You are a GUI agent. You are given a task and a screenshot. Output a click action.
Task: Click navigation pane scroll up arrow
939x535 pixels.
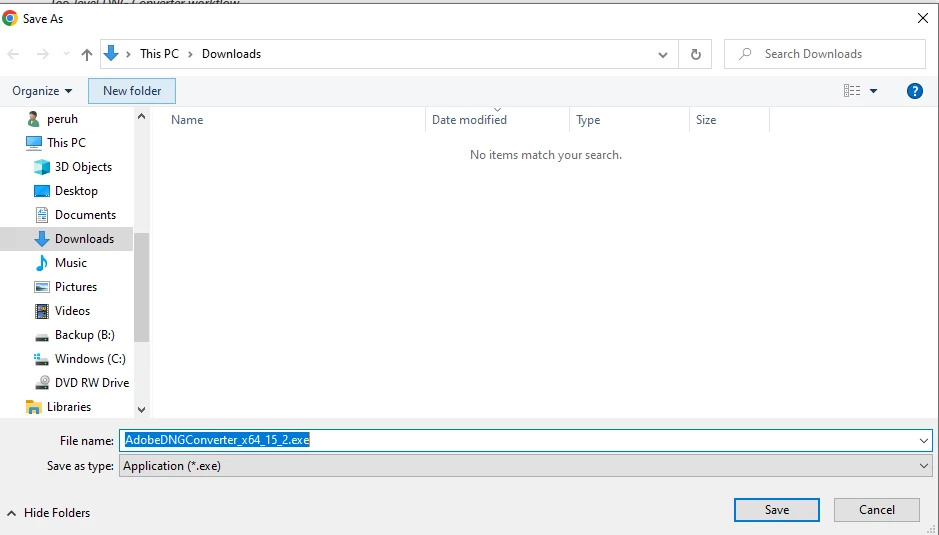[141, 116]
